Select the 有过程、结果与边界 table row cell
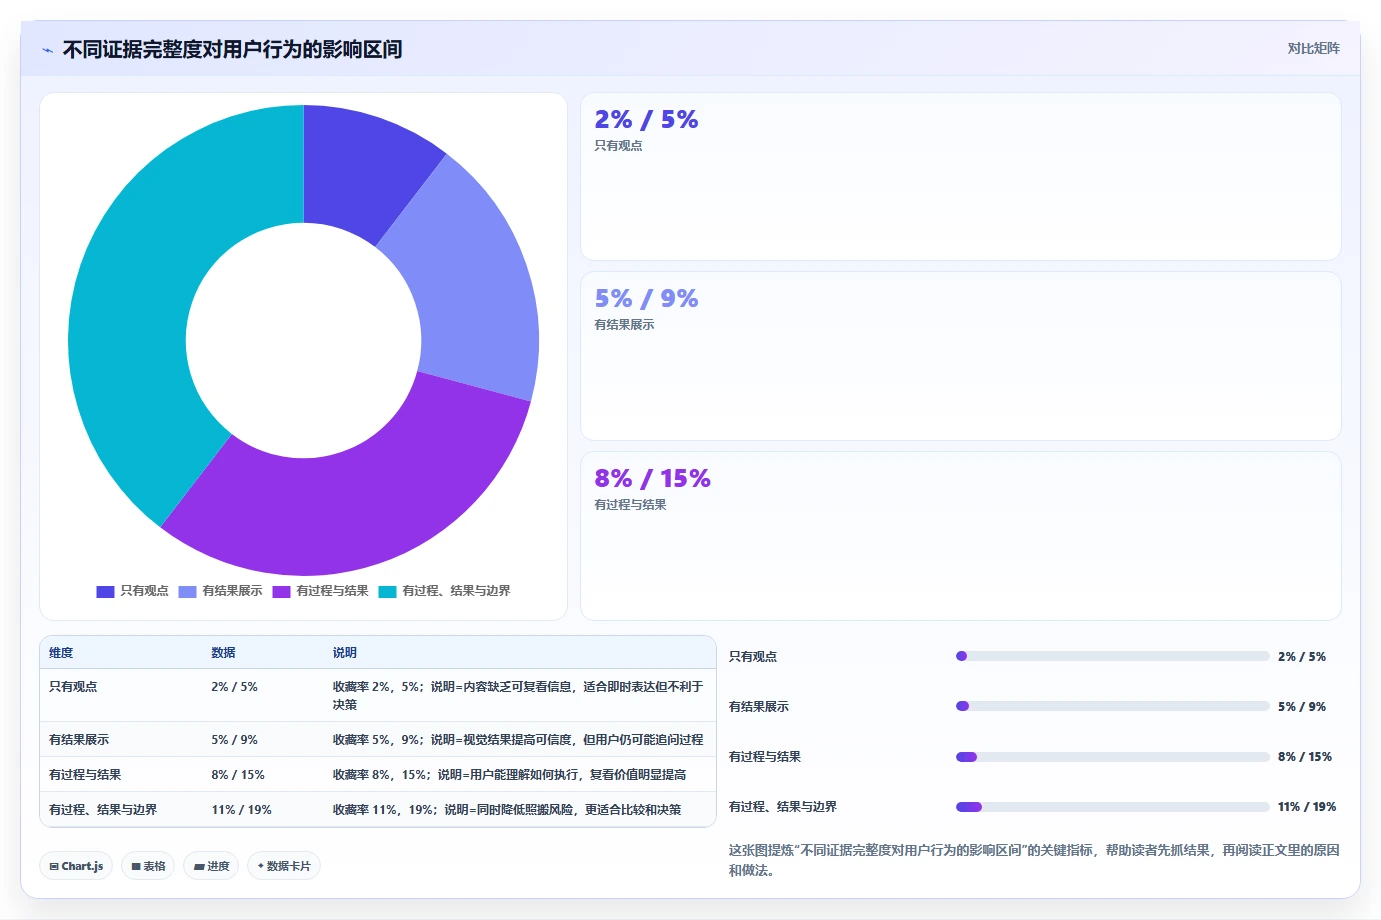Image resolution: width=1381 pixels, height=920 pixels. click(x=103, y=810)
